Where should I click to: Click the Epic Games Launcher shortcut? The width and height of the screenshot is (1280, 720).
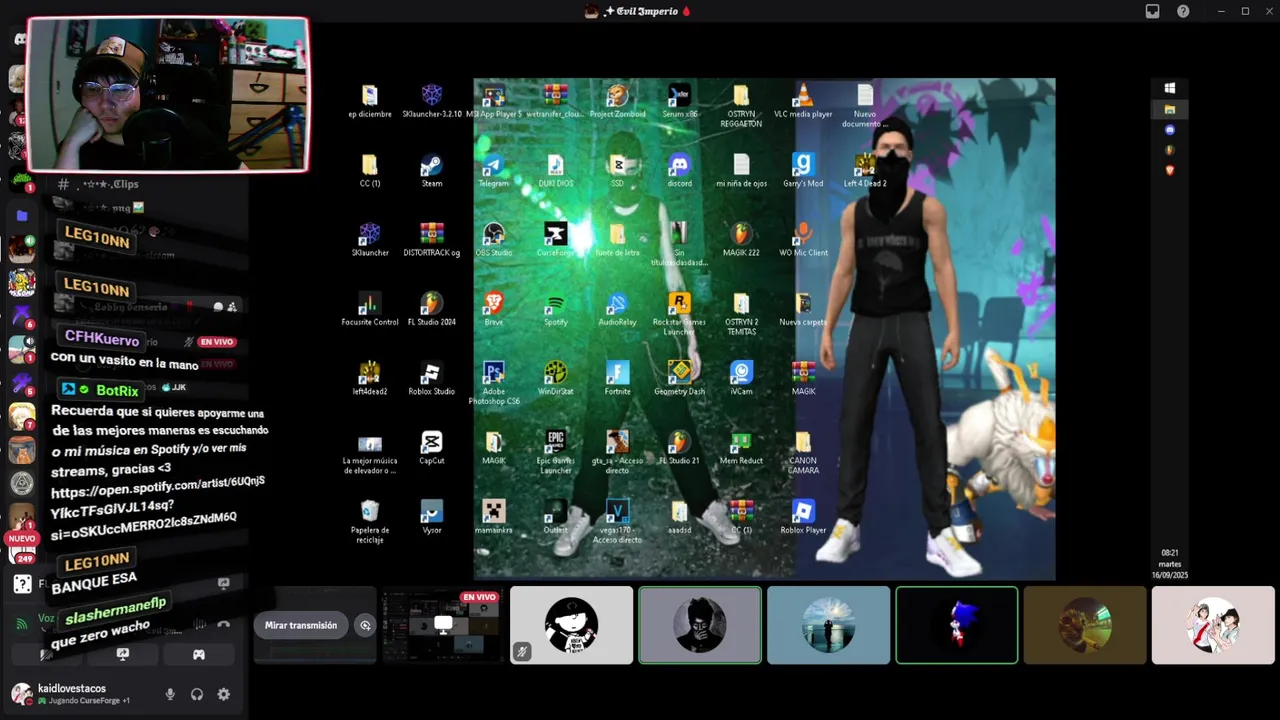point(555,452)
